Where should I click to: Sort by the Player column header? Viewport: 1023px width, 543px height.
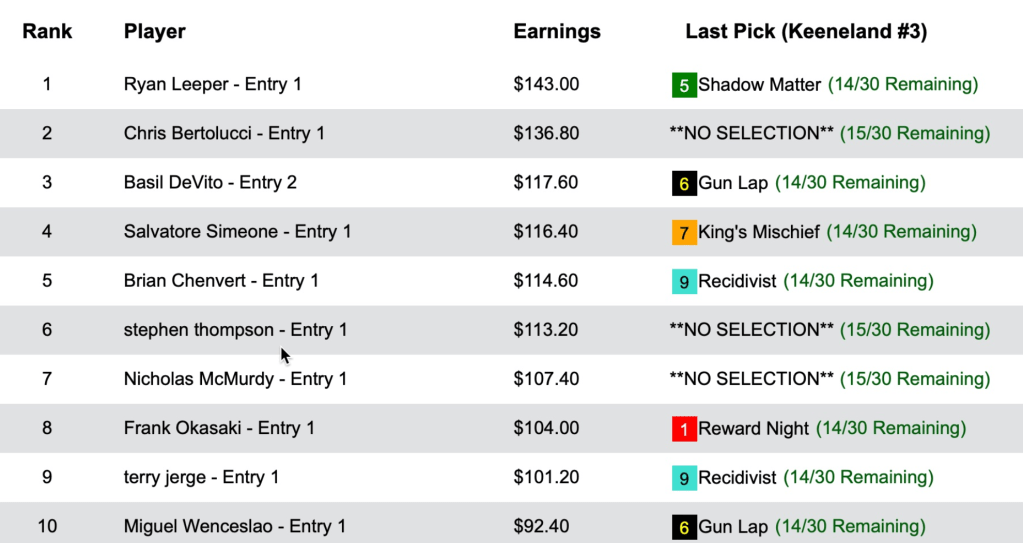[x=155, y=31]
